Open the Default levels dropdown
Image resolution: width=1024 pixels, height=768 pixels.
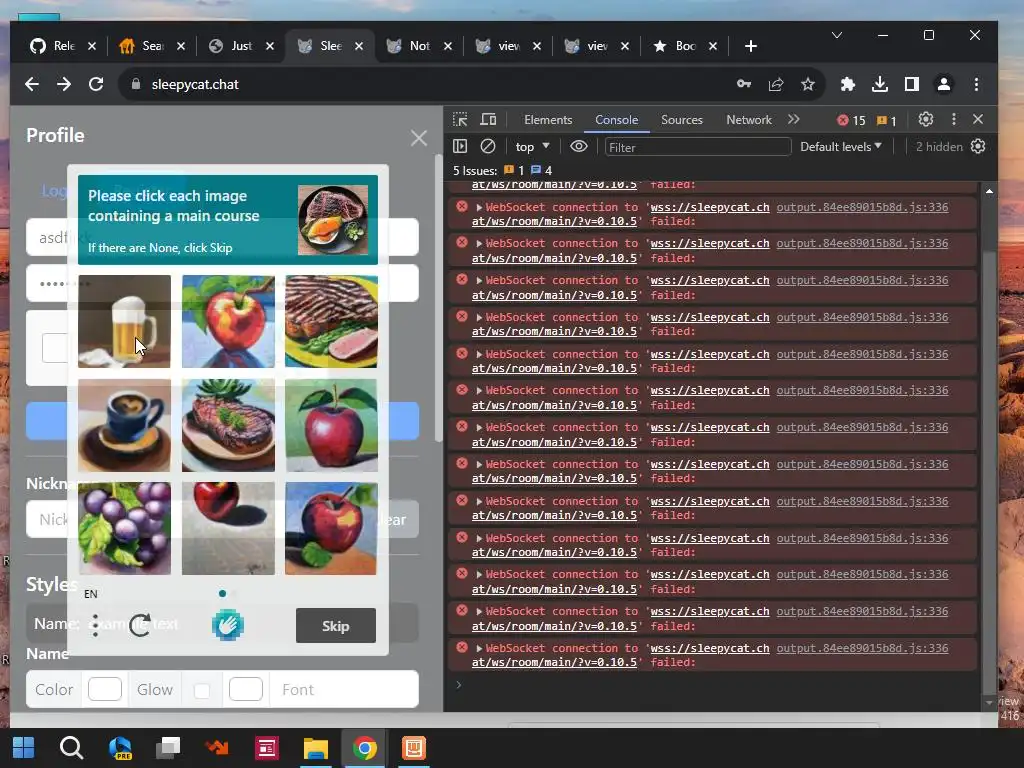pyautogui.click(x=840, y=147)
